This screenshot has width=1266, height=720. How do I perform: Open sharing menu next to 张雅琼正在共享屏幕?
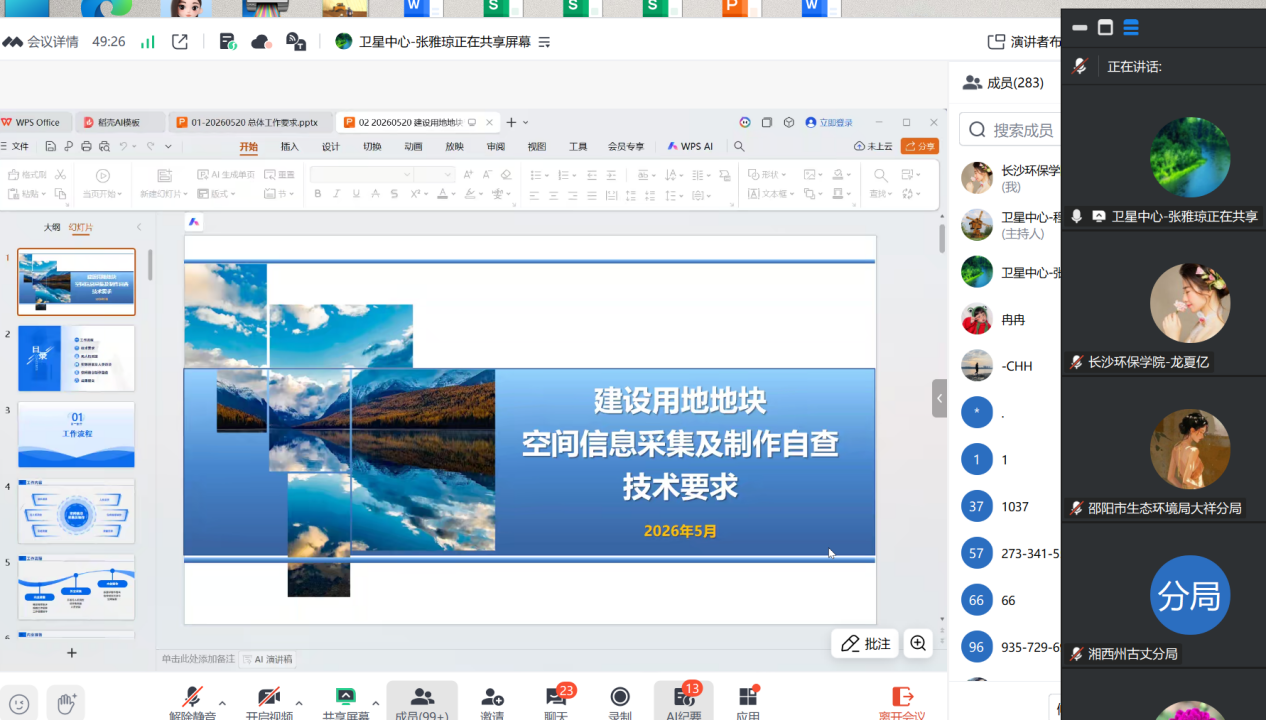tap(545, 42)
